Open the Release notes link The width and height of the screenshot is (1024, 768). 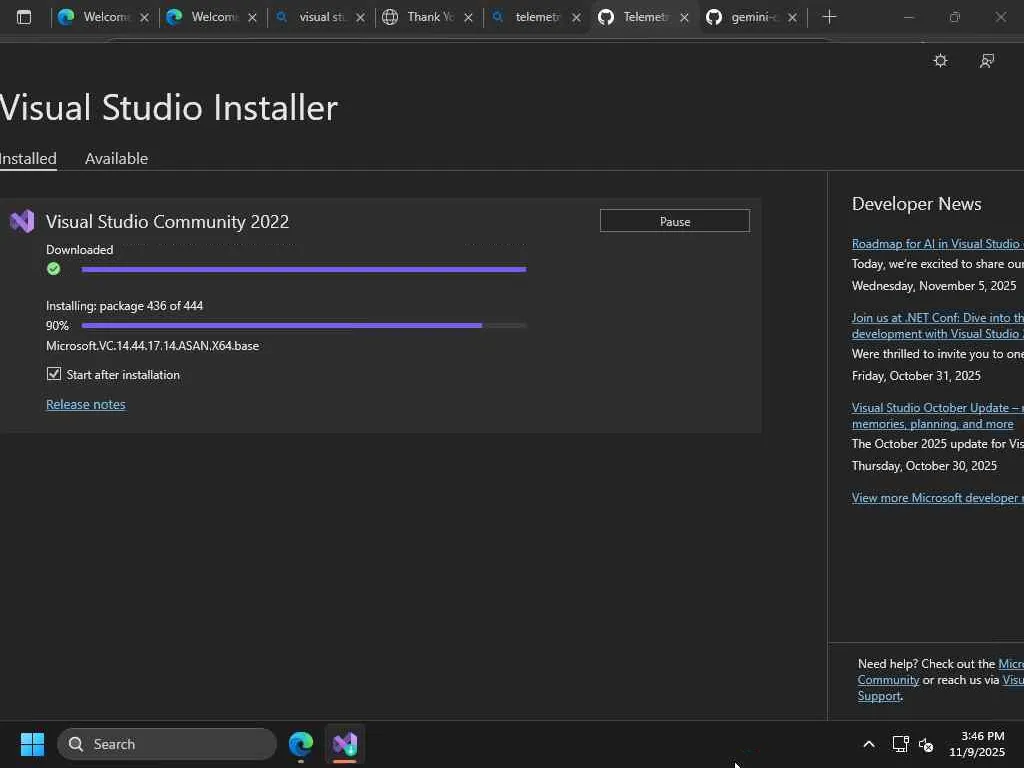point(86,404)
